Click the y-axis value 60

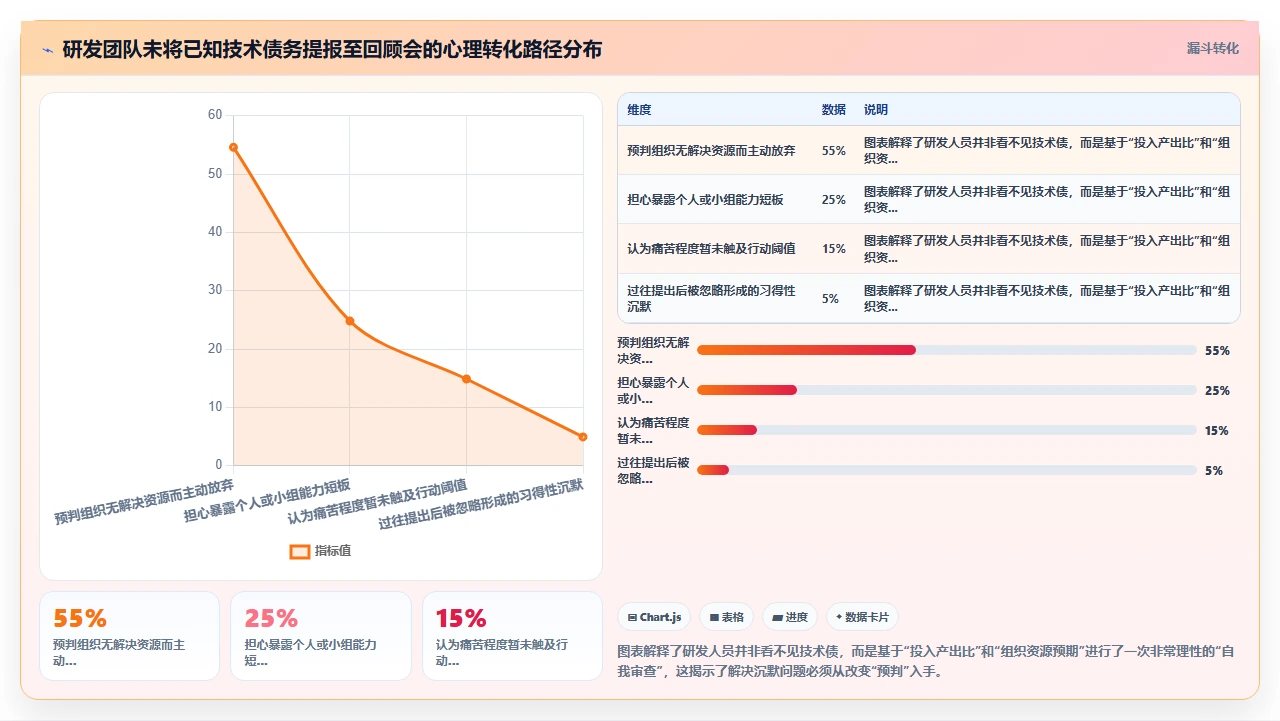pos(215,115)
